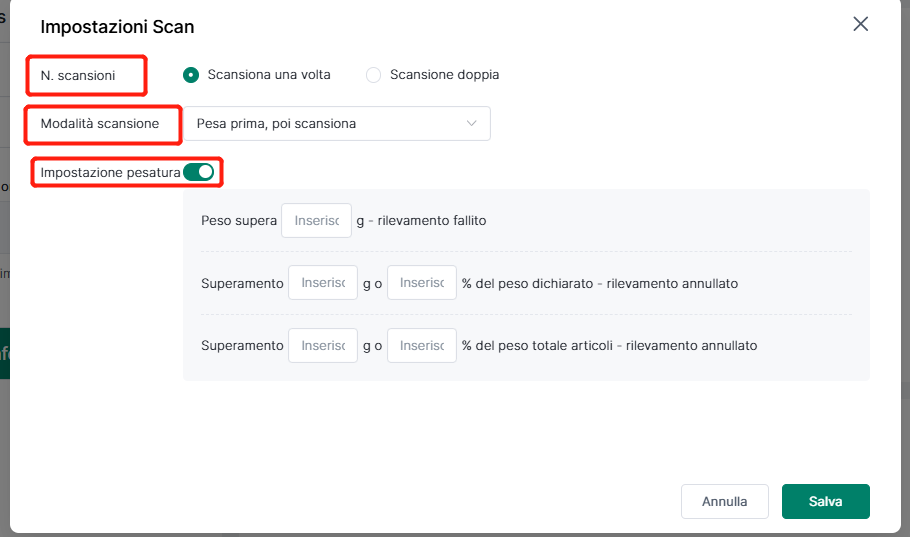
Task: Click grams field for peso totale articoli
Action: (x=323, y=345)
